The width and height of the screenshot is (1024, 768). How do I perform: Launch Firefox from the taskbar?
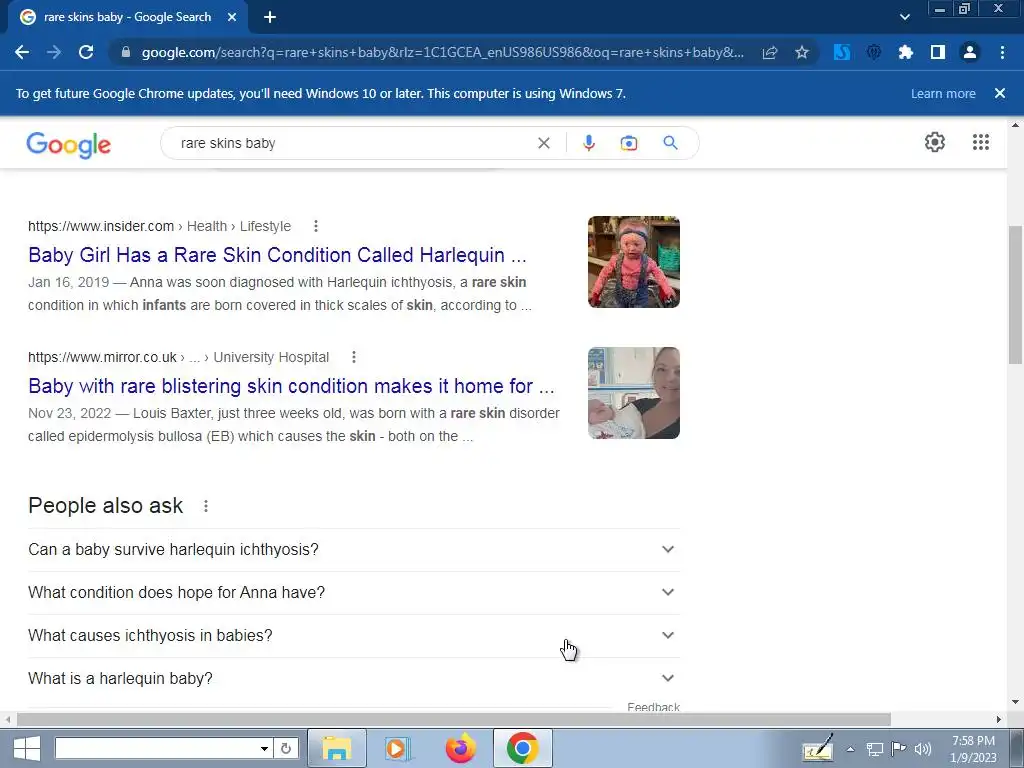coord(460,748)
